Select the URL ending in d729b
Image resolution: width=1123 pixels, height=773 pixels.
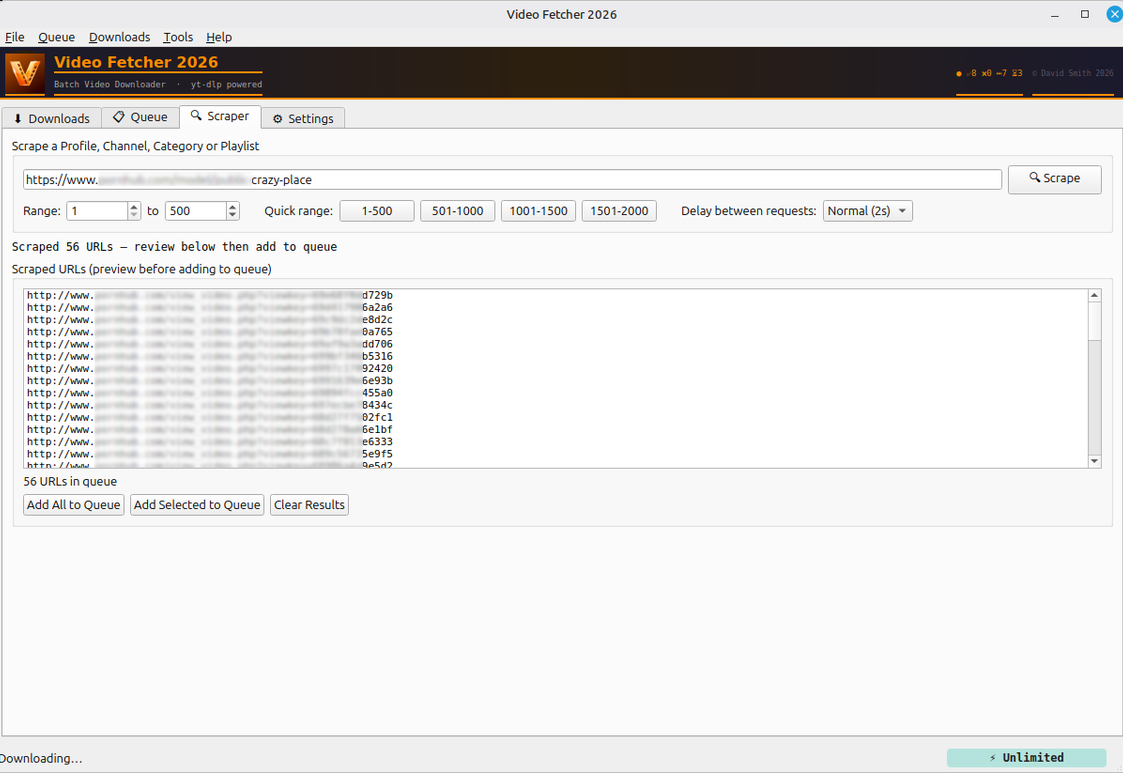210,295
